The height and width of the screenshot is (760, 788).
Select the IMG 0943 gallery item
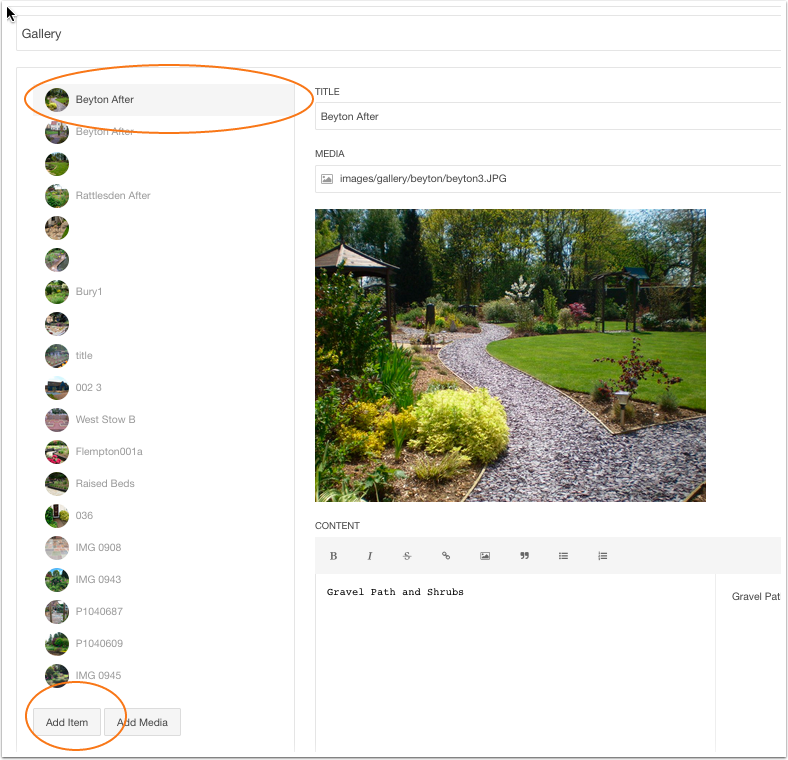[x=163, y=580]
